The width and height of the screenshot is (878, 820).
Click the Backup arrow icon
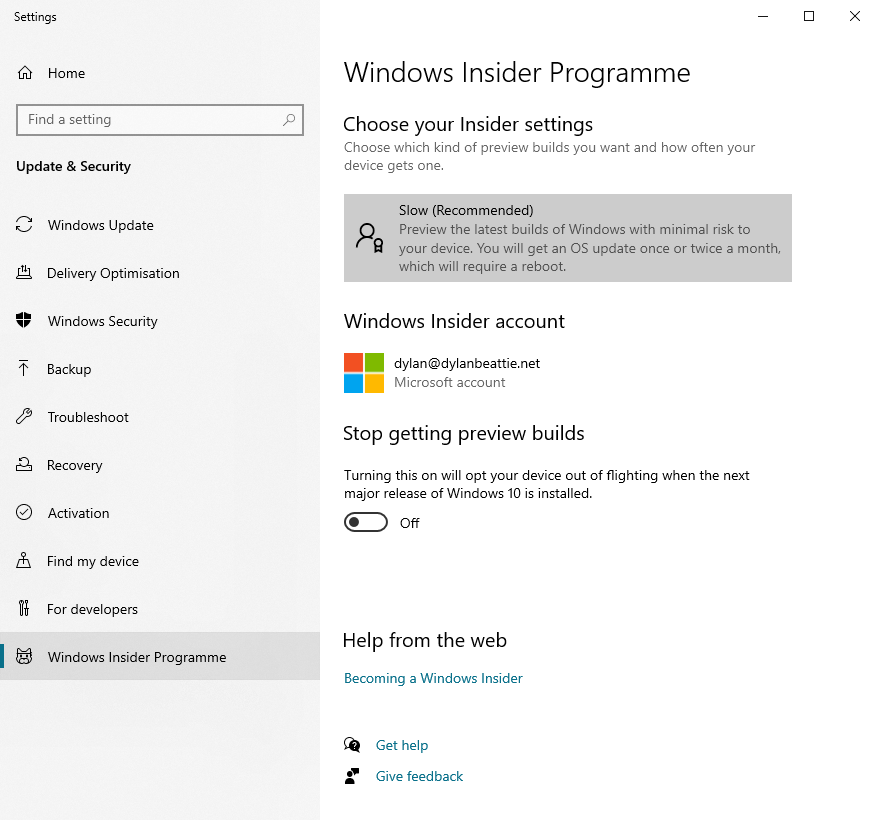[x=24, y=369]
